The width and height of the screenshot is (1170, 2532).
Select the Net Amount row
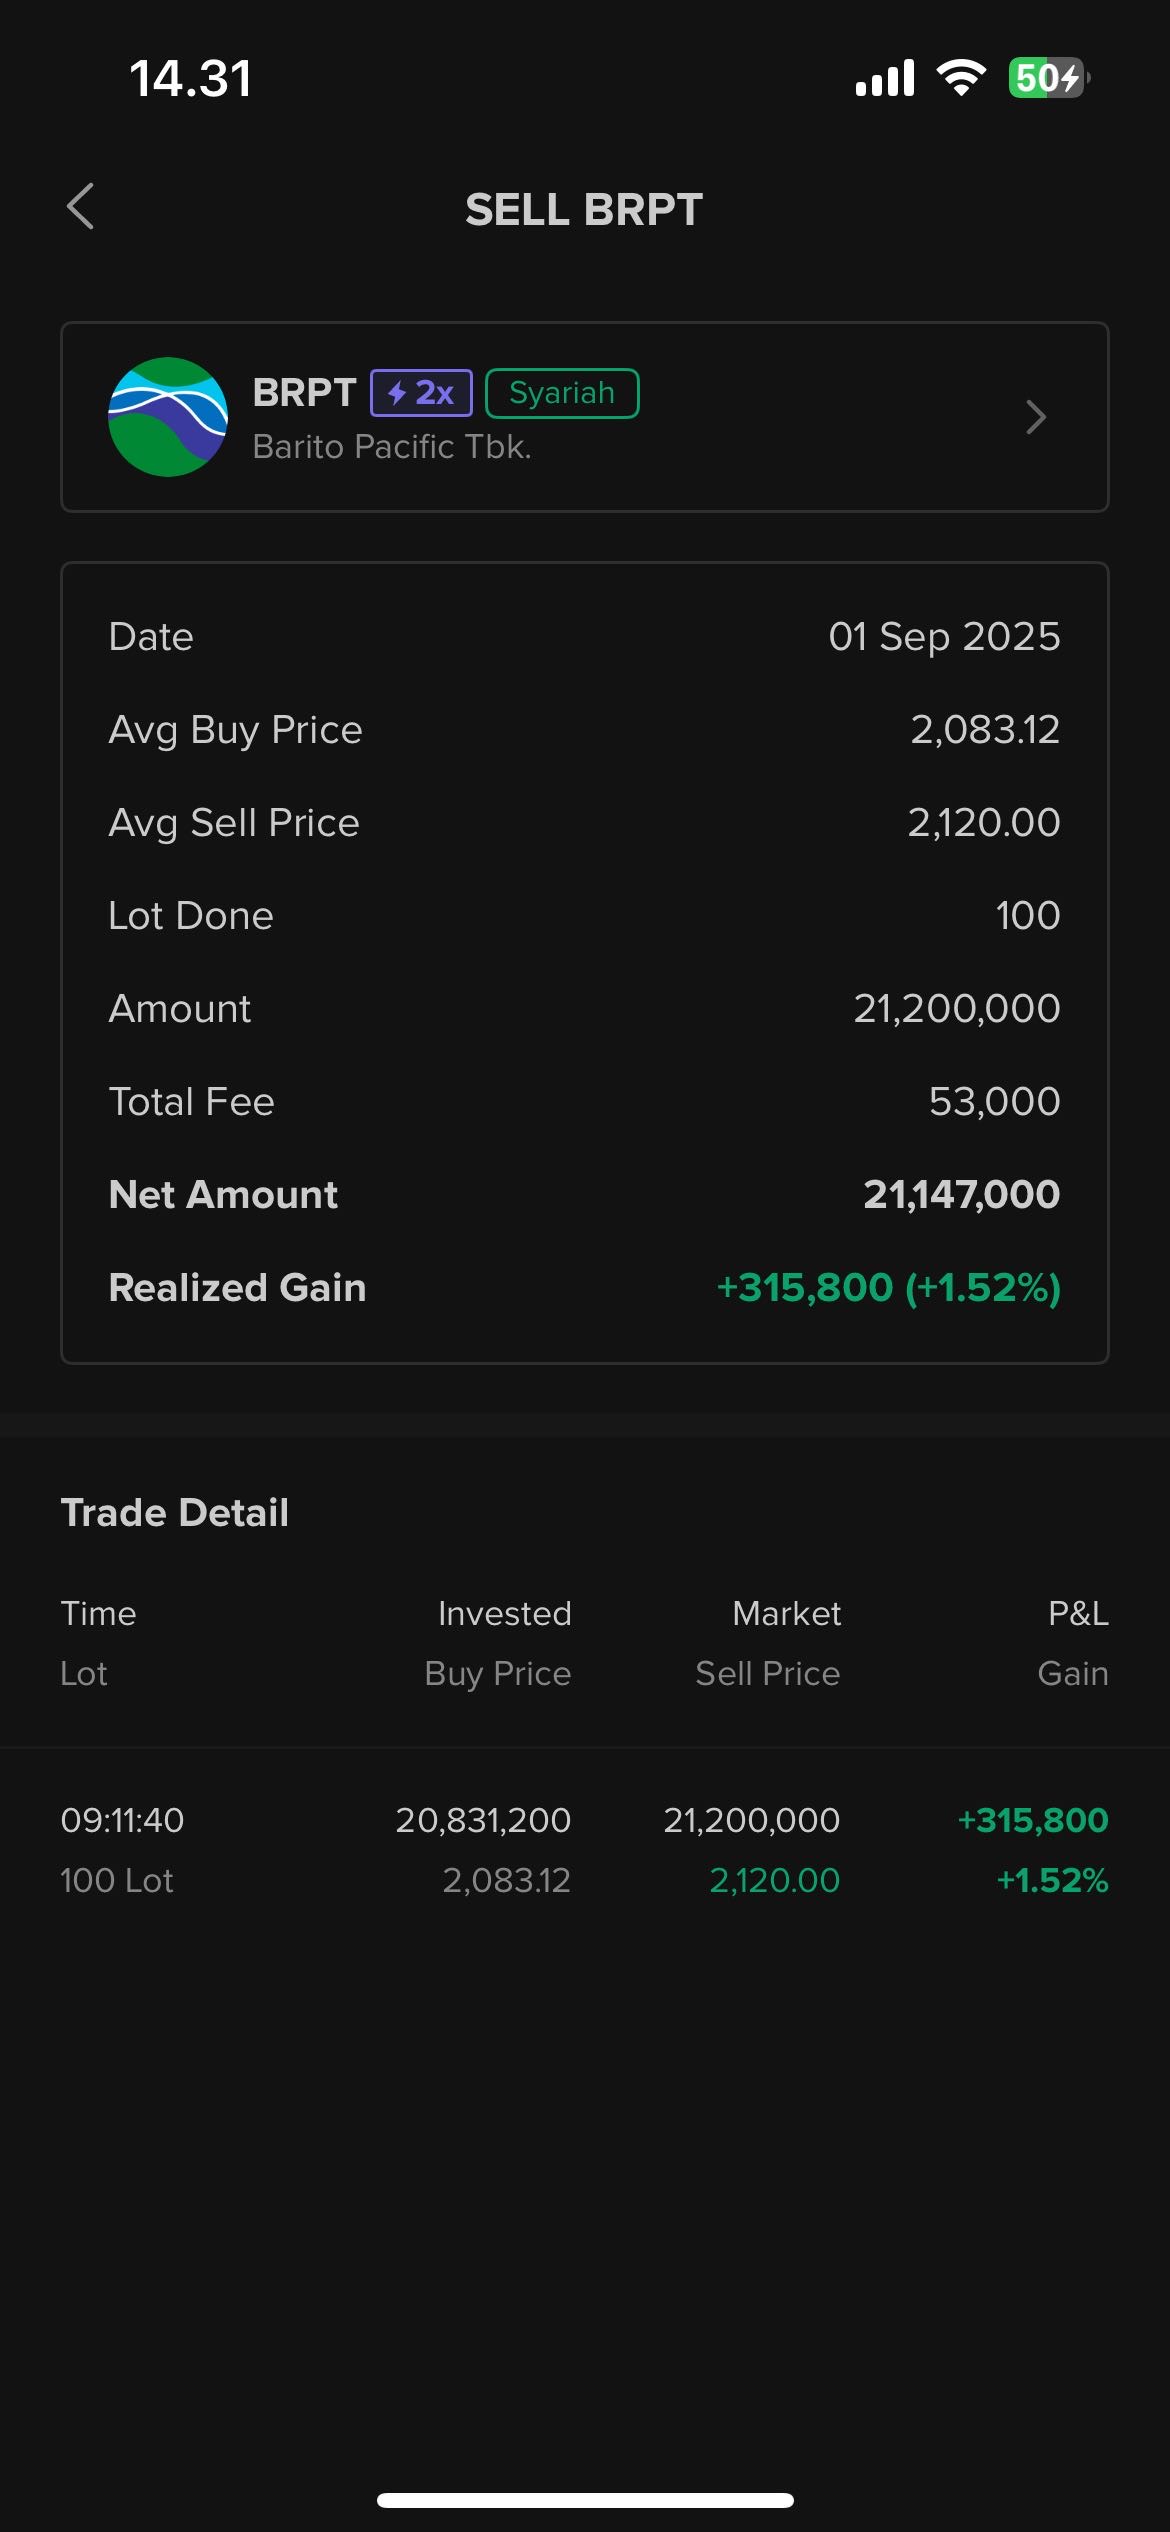pos(585,1195)
